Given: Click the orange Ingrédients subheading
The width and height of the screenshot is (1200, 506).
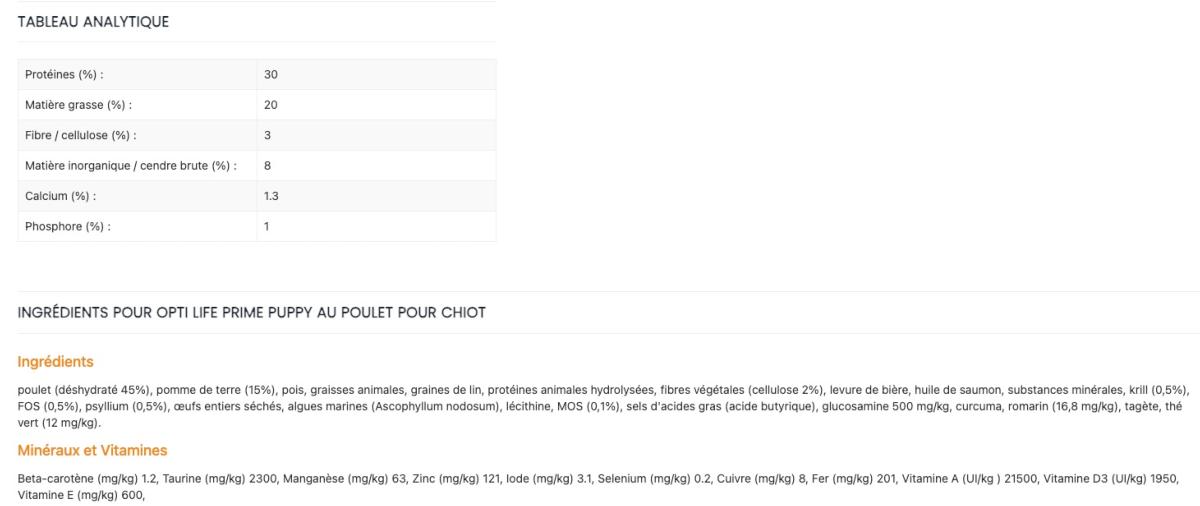Looking at the screenshot, I should click(x=56, y=362).
